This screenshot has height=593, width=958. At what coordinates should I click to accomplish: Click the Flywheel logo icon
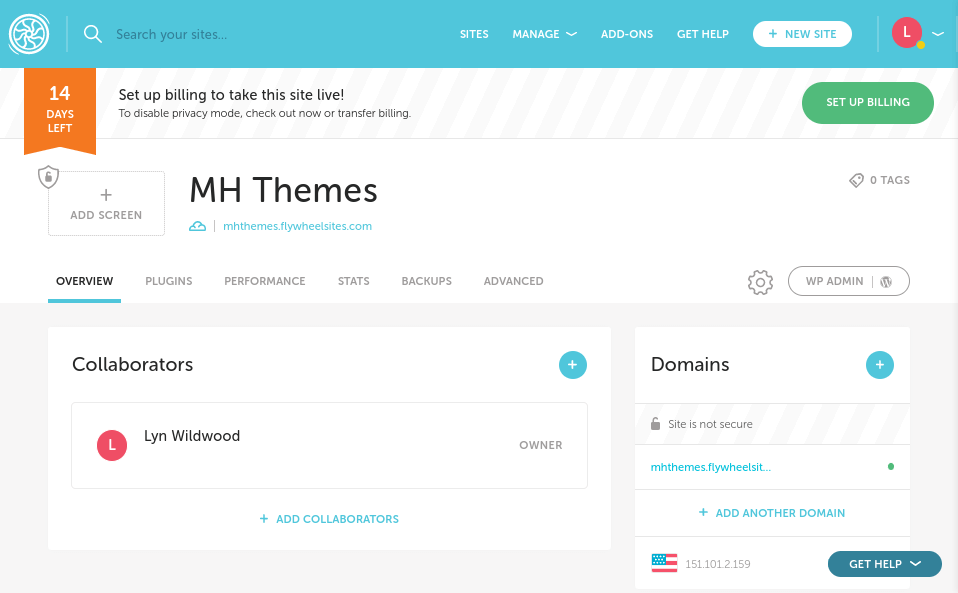click(x=29, y=34)
